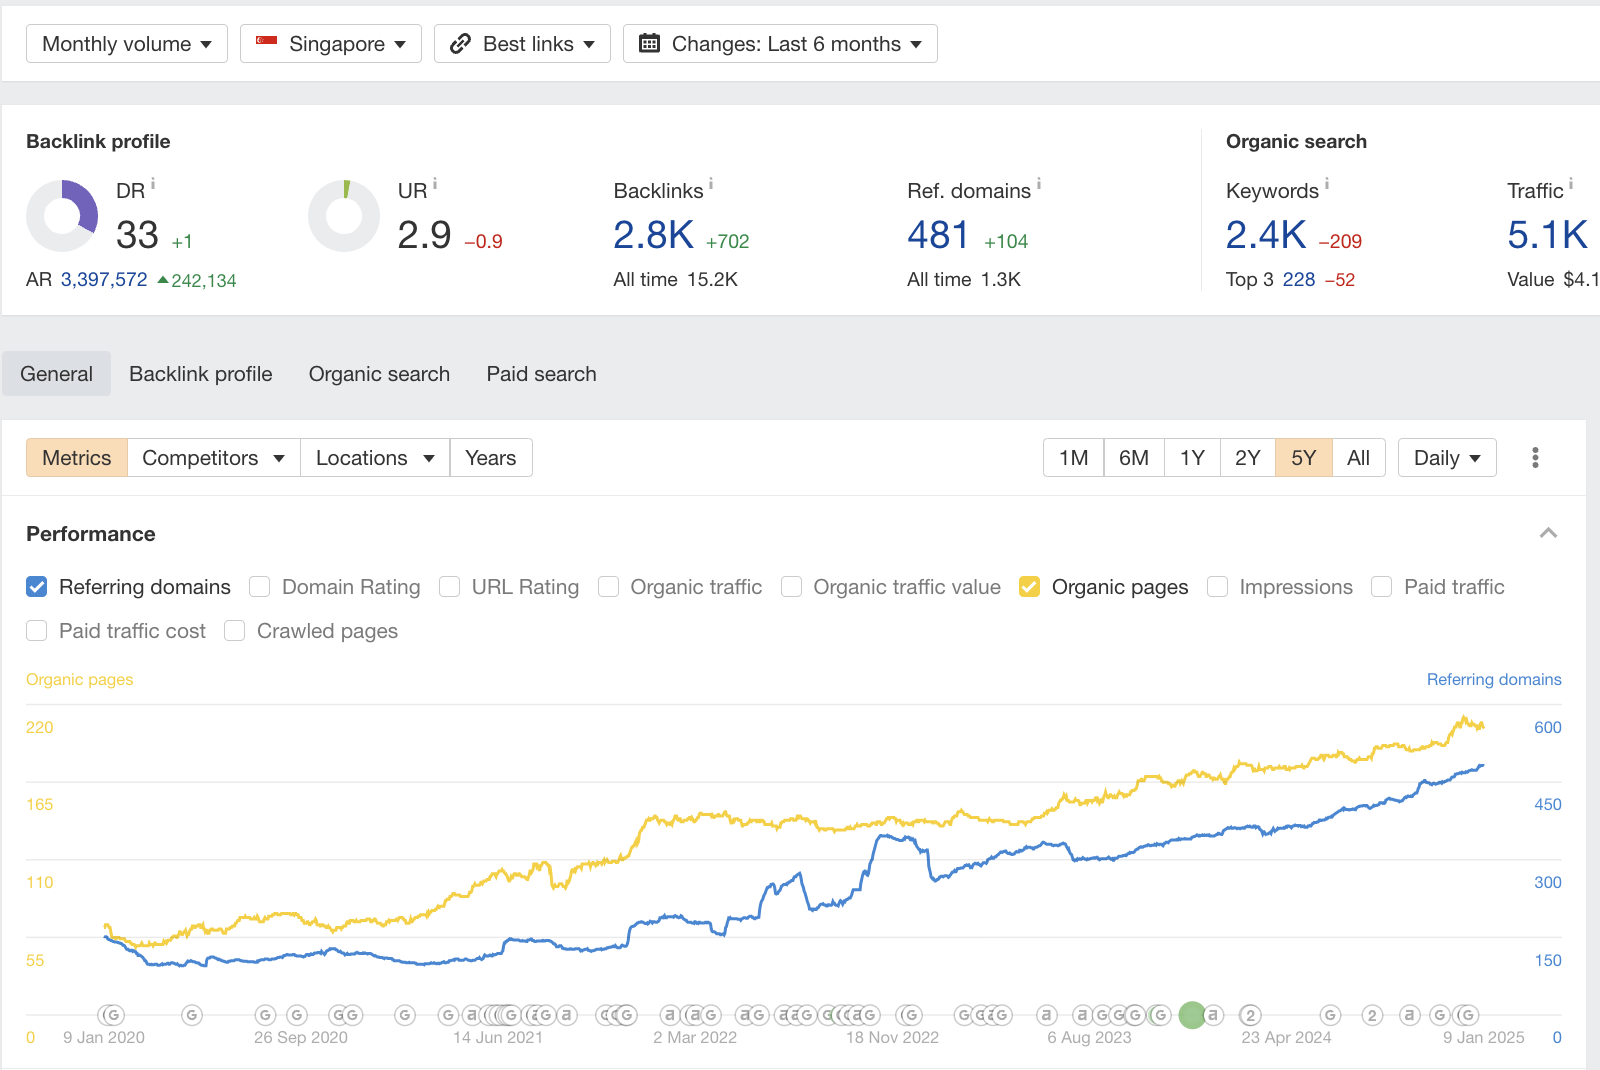The width and height of the screenshot is (1600, 1070).
Task: Collapse the Performance section chevron
Action: pos(1548,533)
